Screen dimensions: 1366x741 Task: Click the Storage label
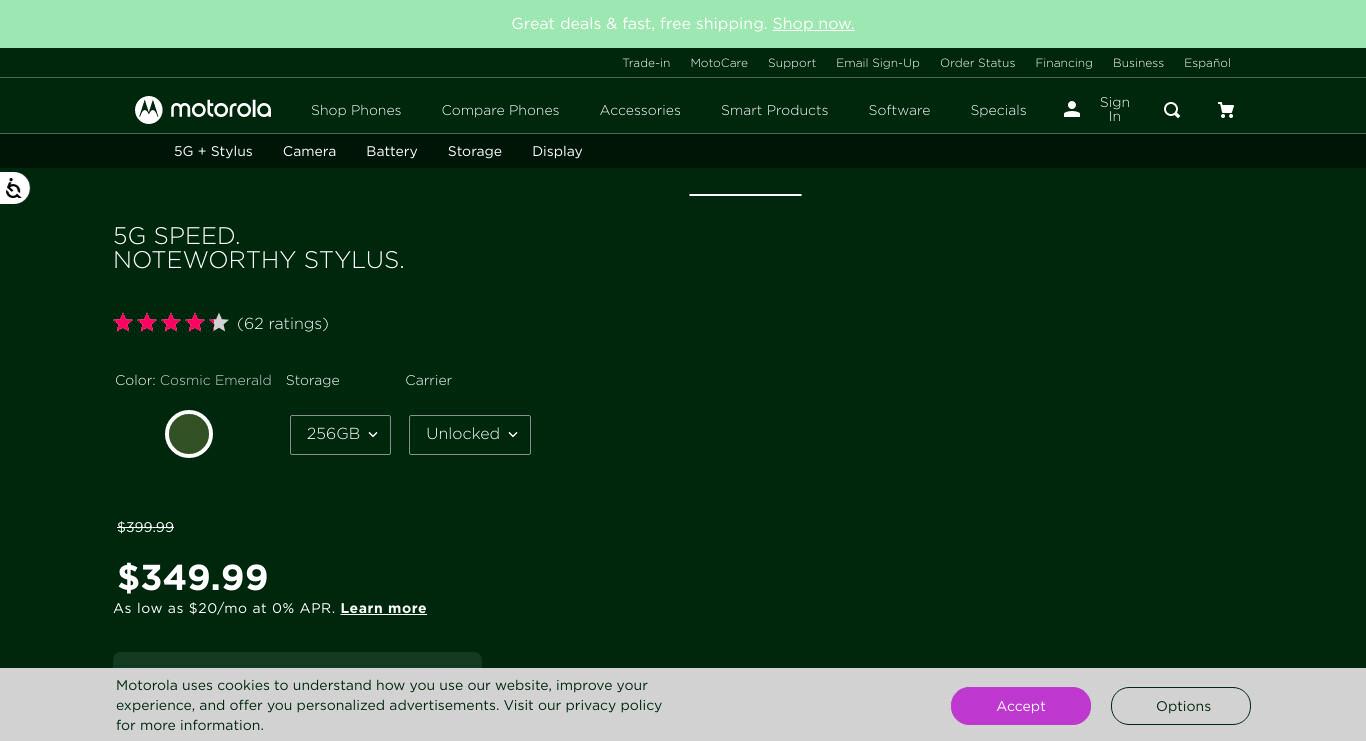tap(313, 380)
